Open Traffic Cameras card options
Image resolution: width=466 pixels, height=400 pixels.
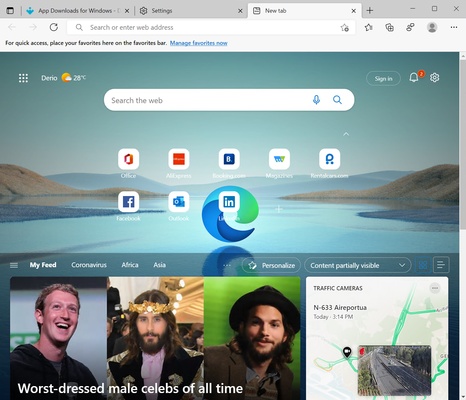point(435,288)
